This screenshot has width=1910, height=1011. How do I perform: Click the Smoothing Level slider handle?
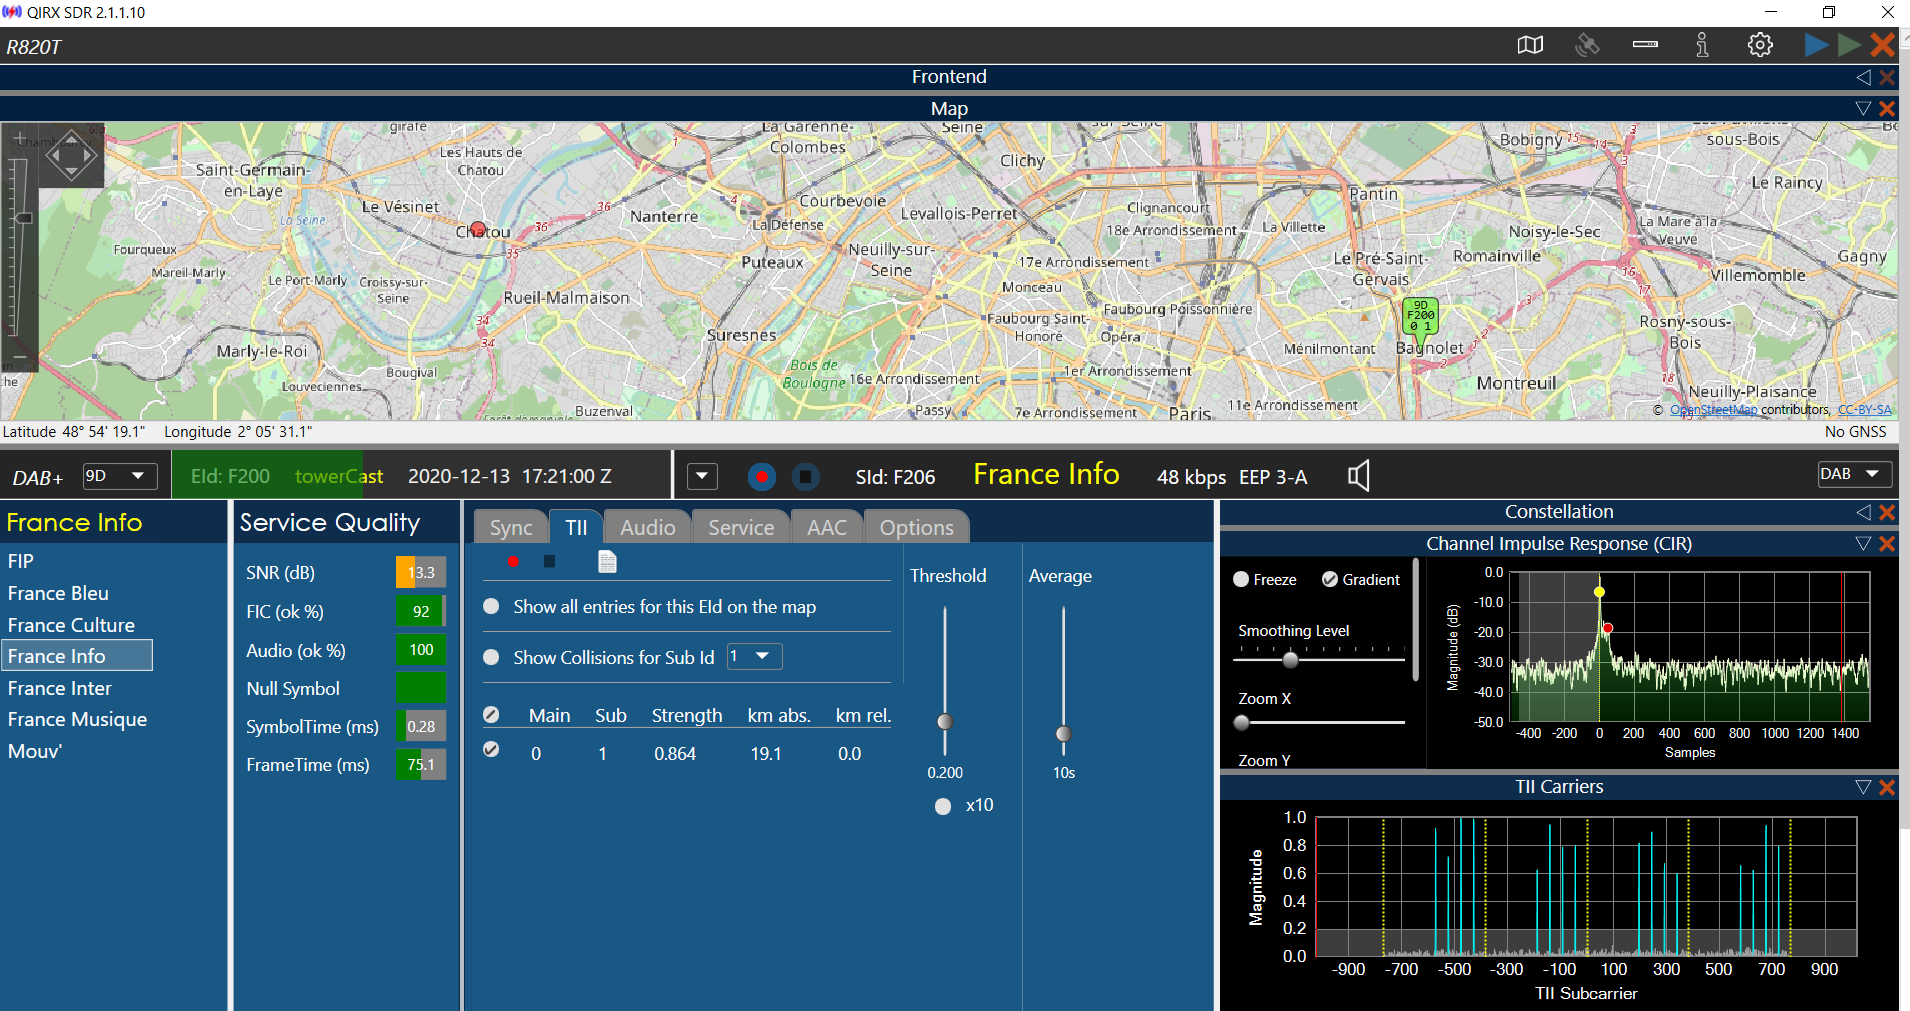click(1290, 660)
